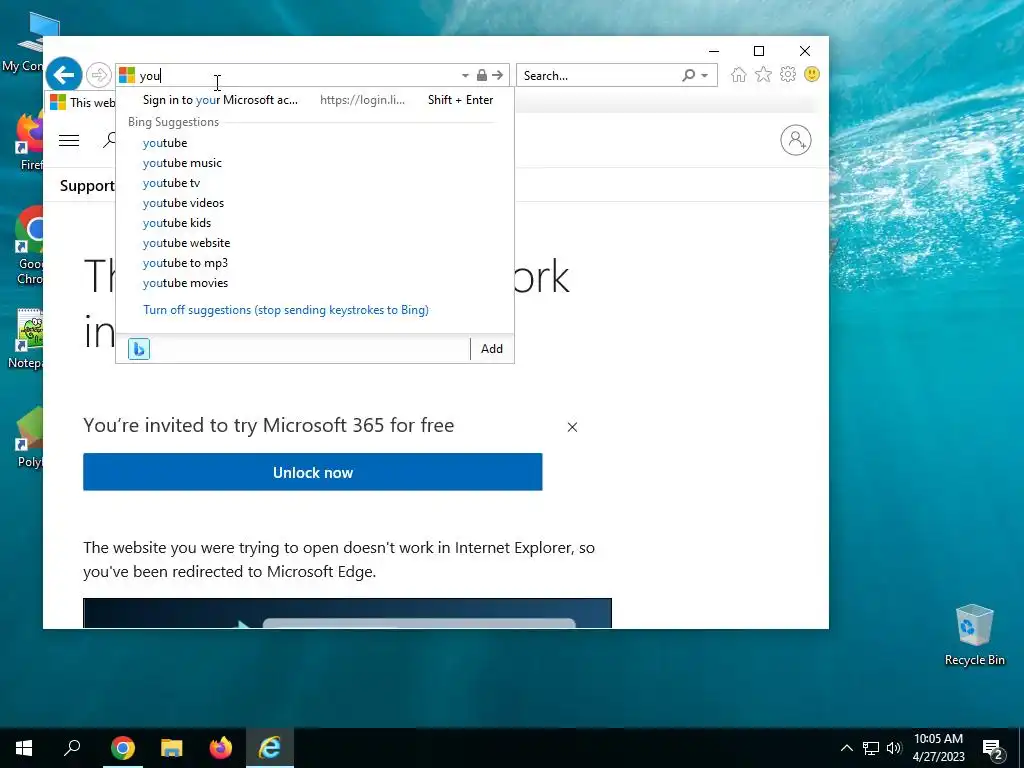Screen dimensions: 1024x768
Task: Open Windows taskbar search
Action: [x=72, y=748]
